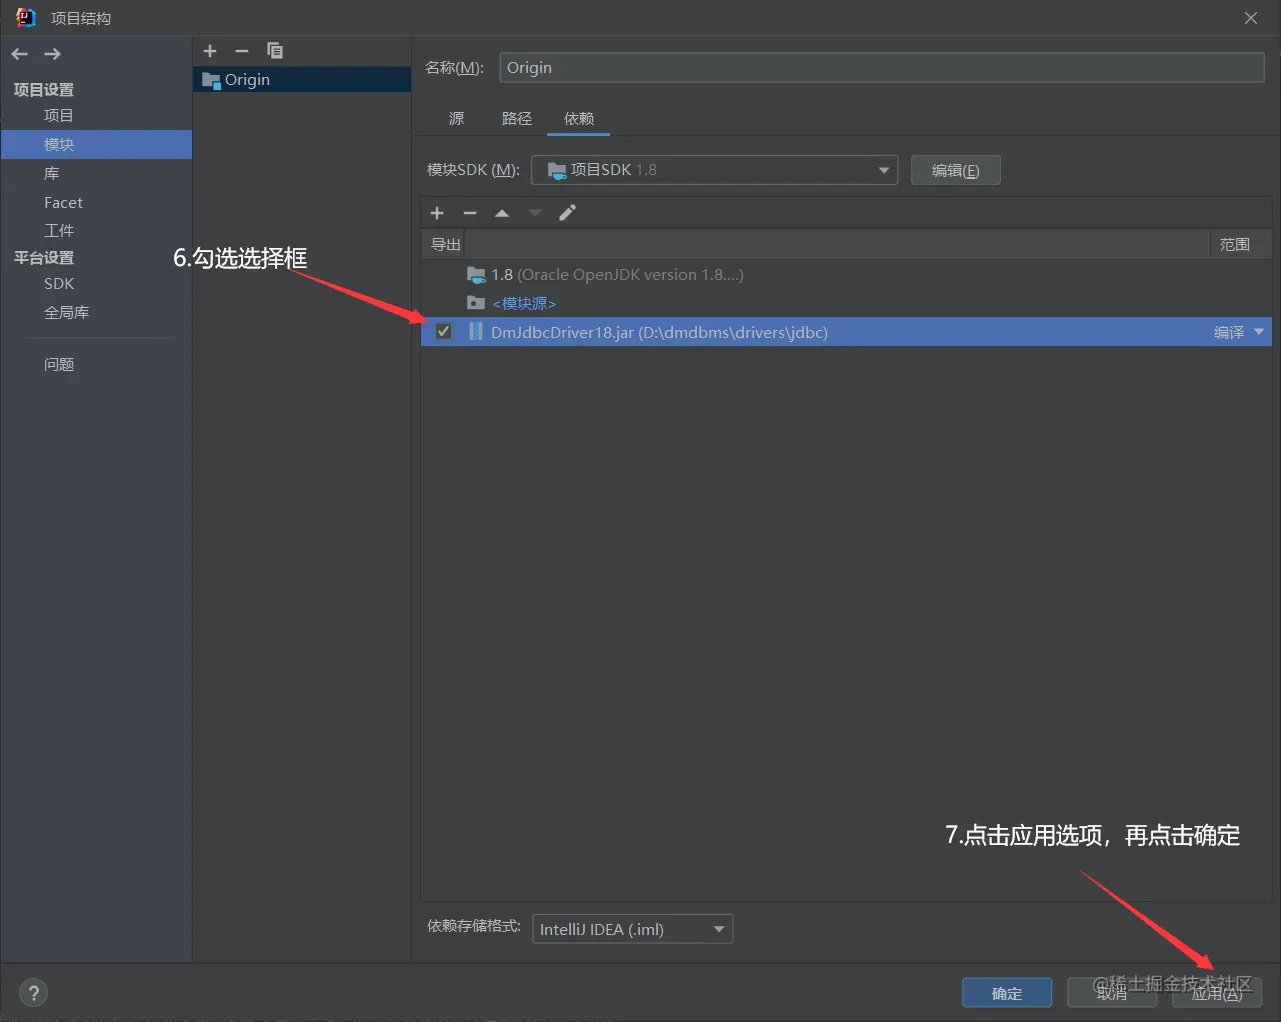Viewport: 1281px width, 1022px height.
Task: Remove selected module with minus icon
Action: (x=242, y=51)
